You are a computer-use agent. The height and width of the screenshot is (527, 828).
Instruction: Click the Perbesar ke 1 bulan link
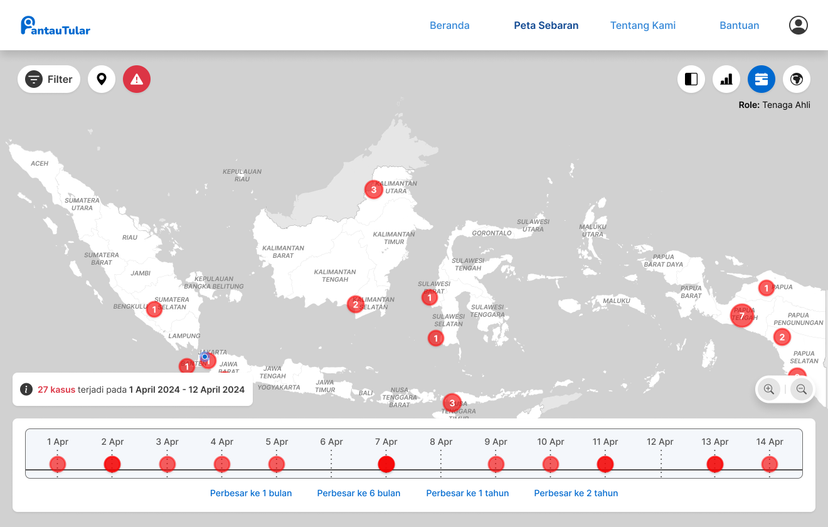tap(250, 493)
